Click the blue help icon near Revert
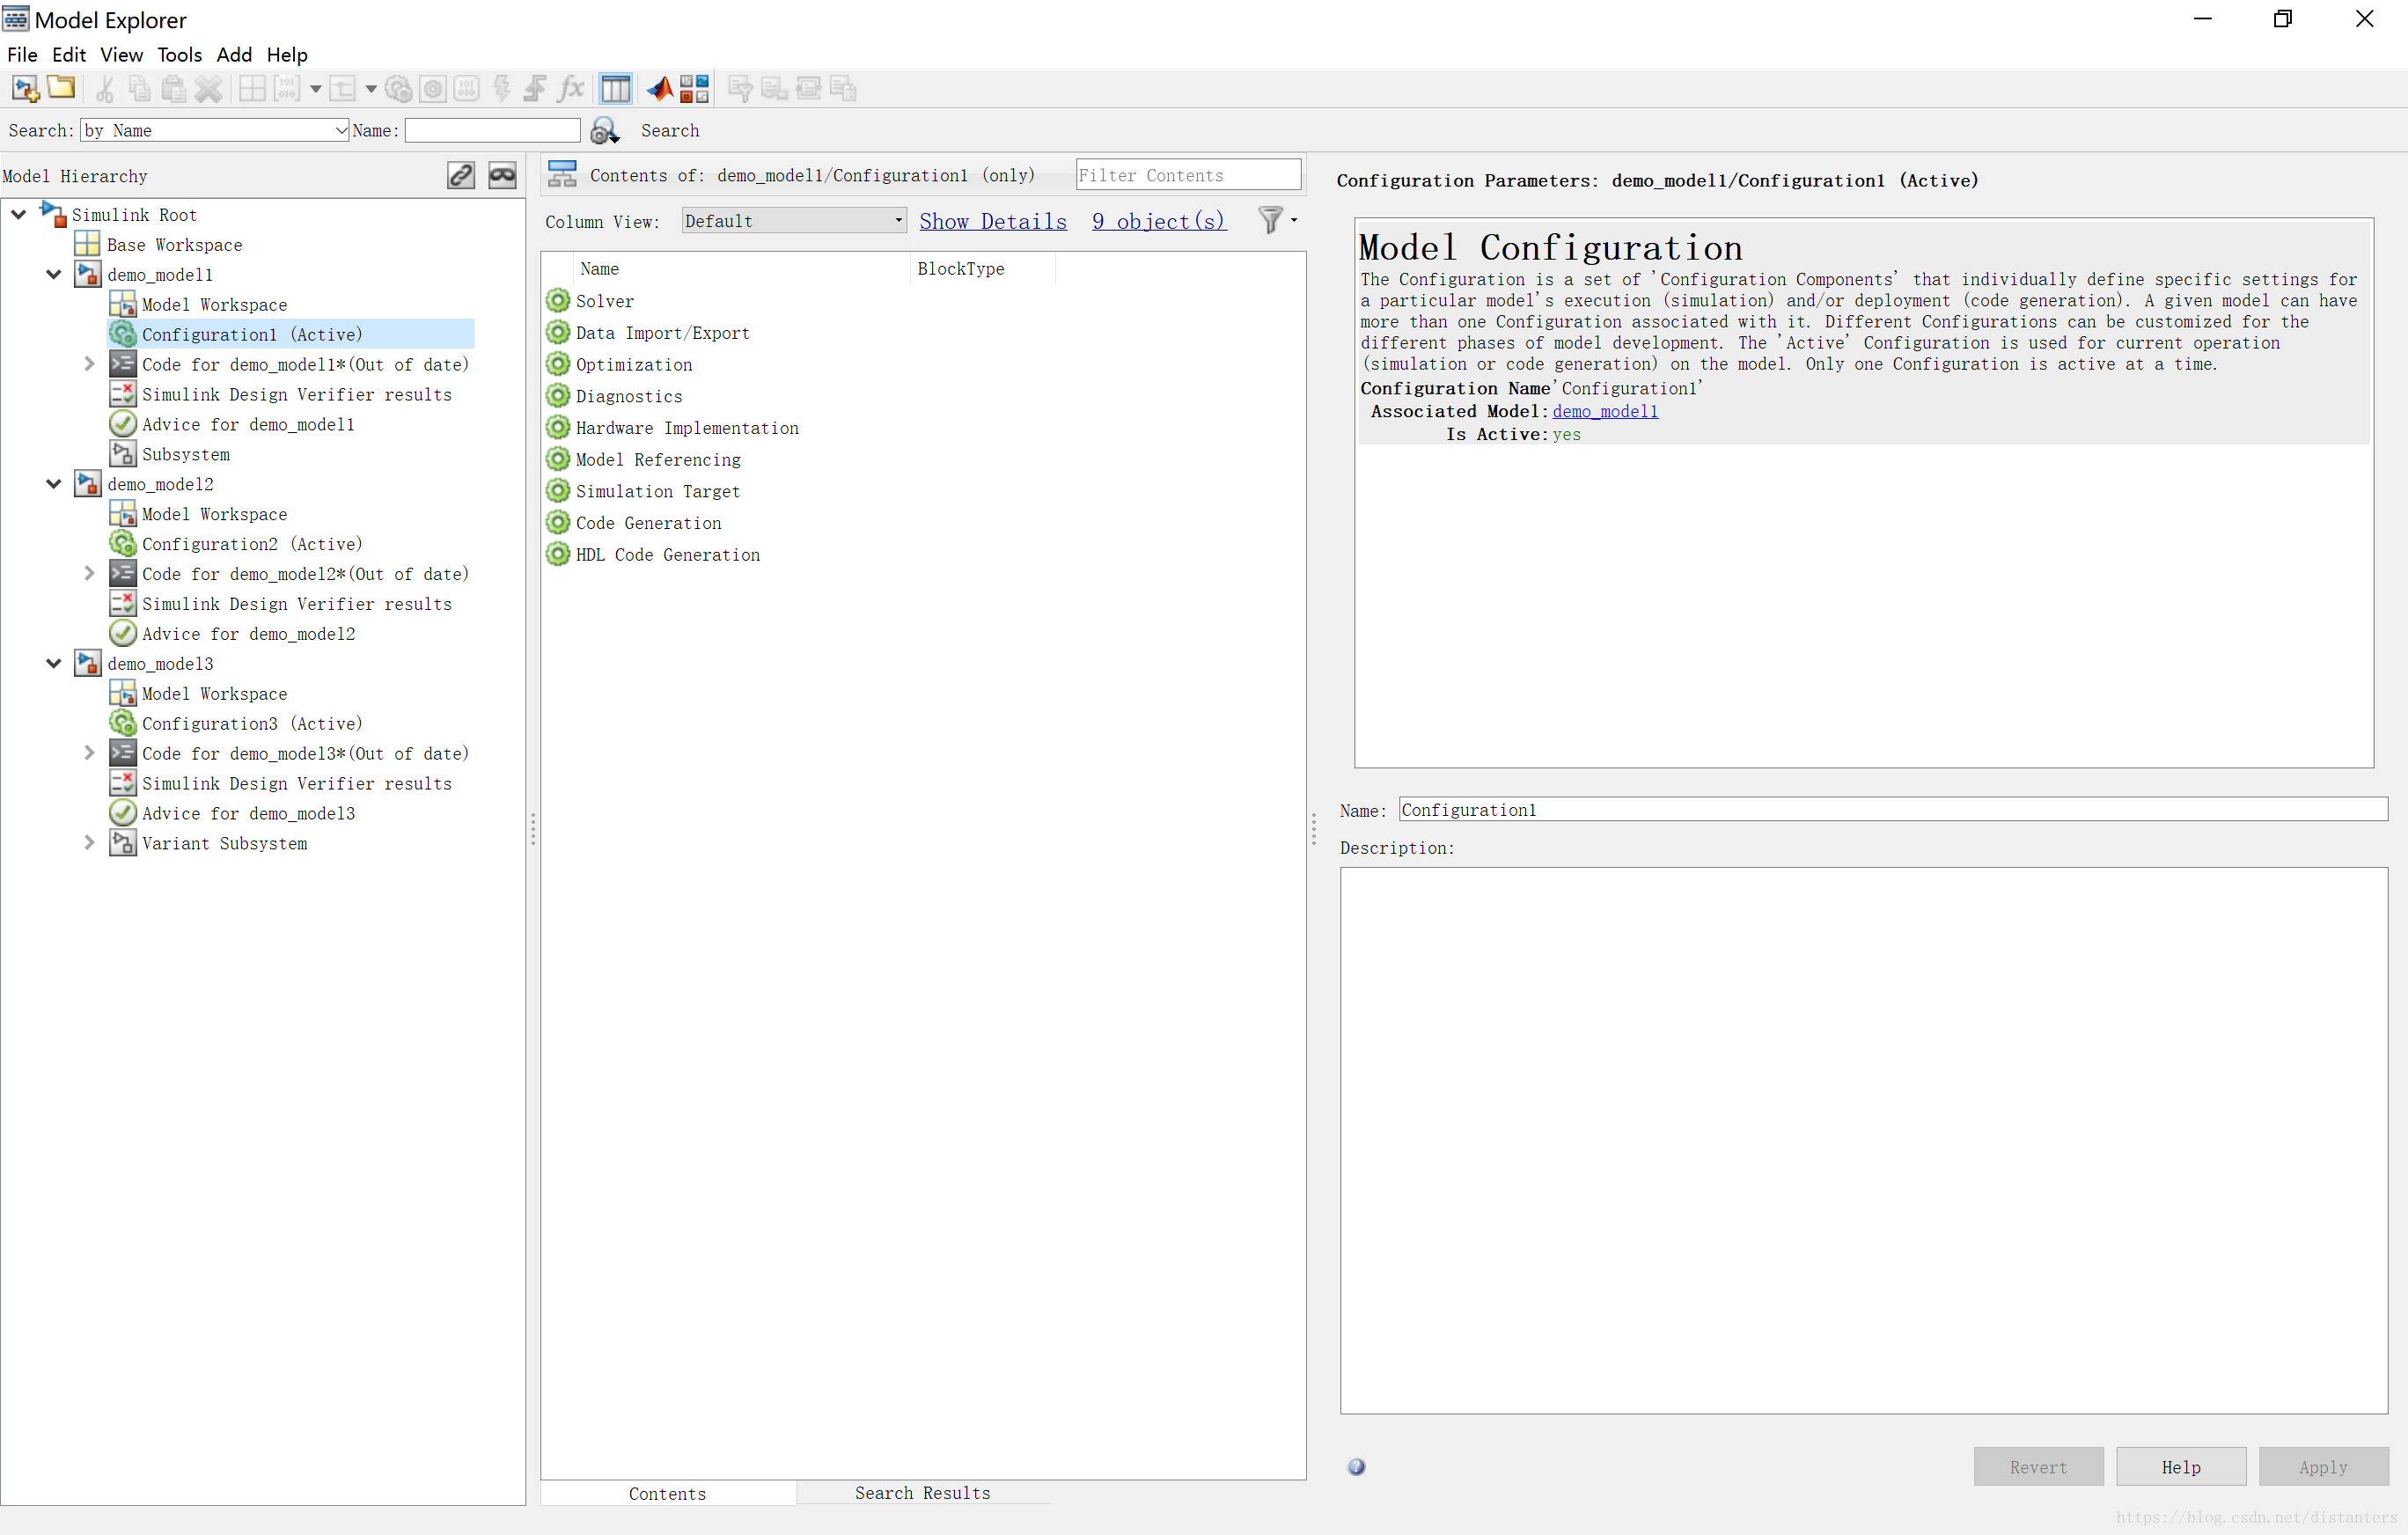This screenshot has width=2408, height=1535. pyautogui.click(x=1356, y=1466)
